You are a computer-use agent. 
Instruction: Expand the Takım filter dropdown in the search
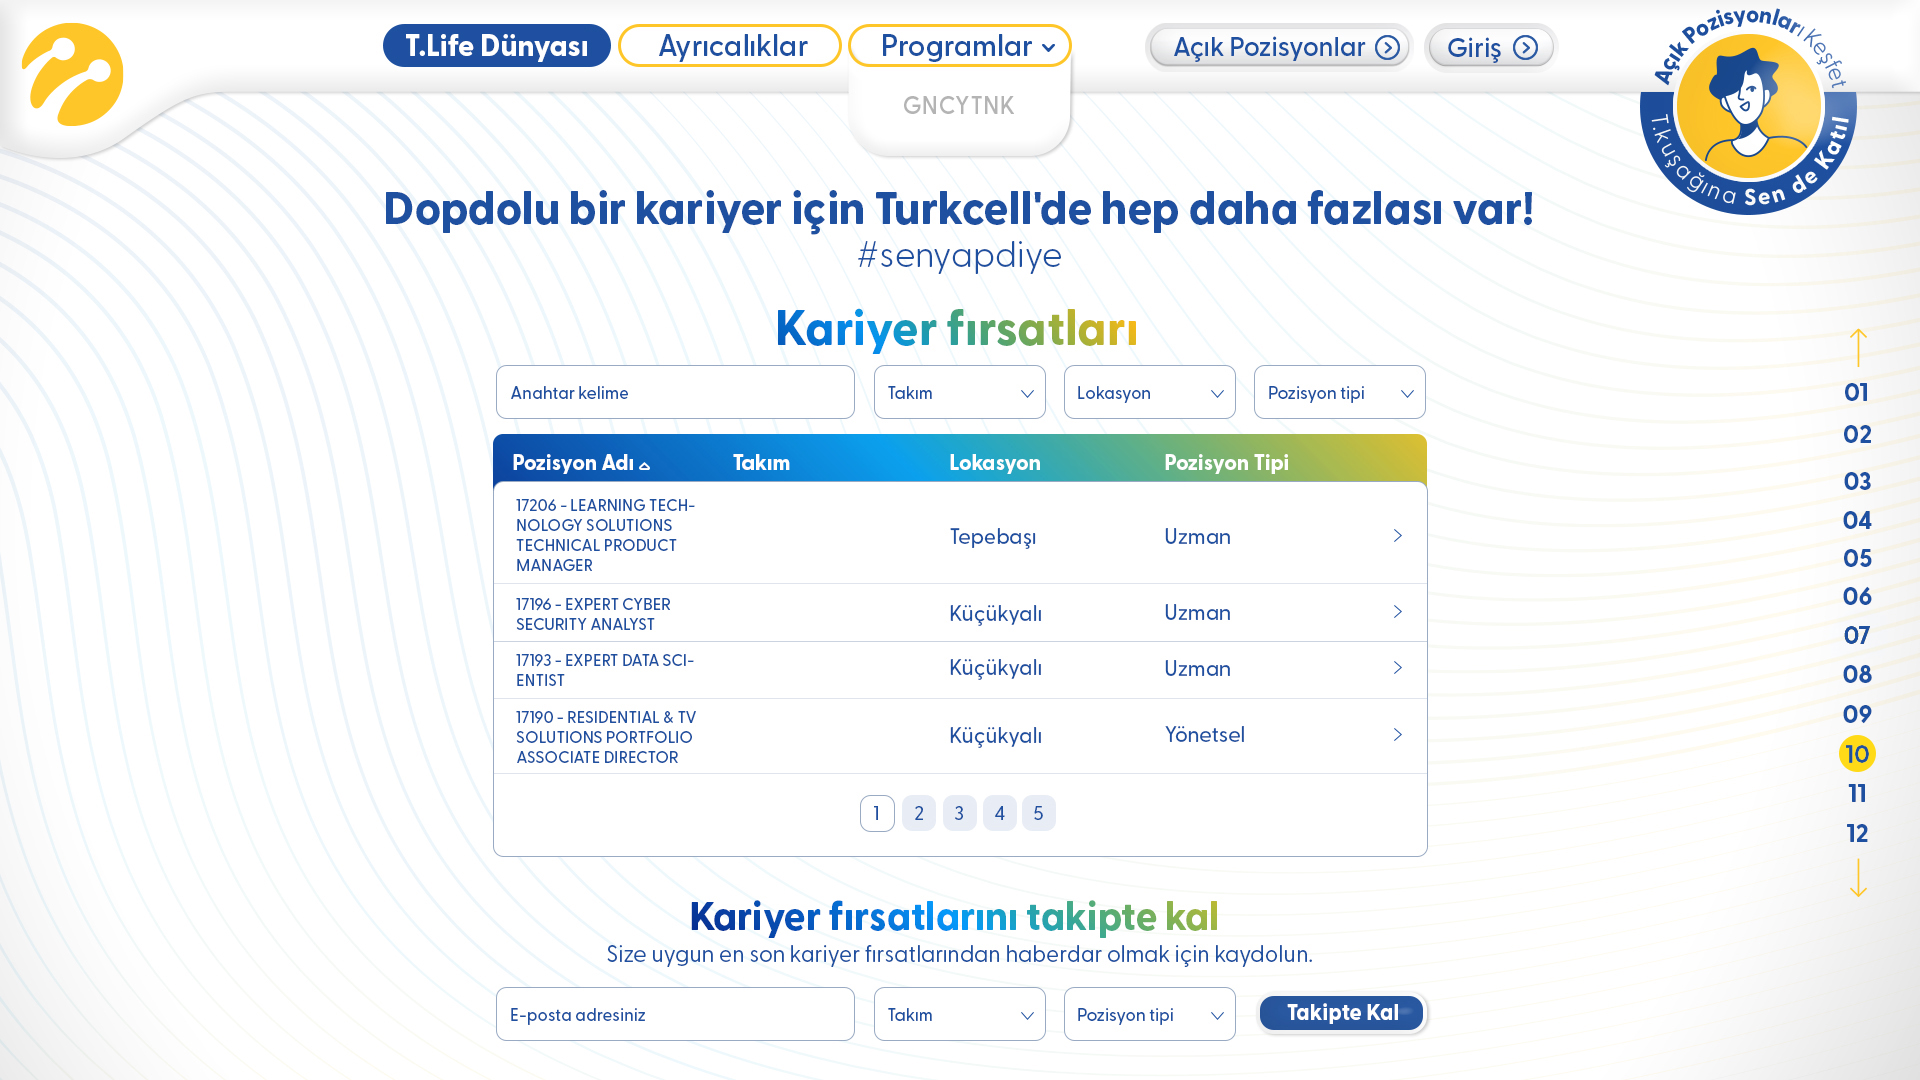coord(960,392)
